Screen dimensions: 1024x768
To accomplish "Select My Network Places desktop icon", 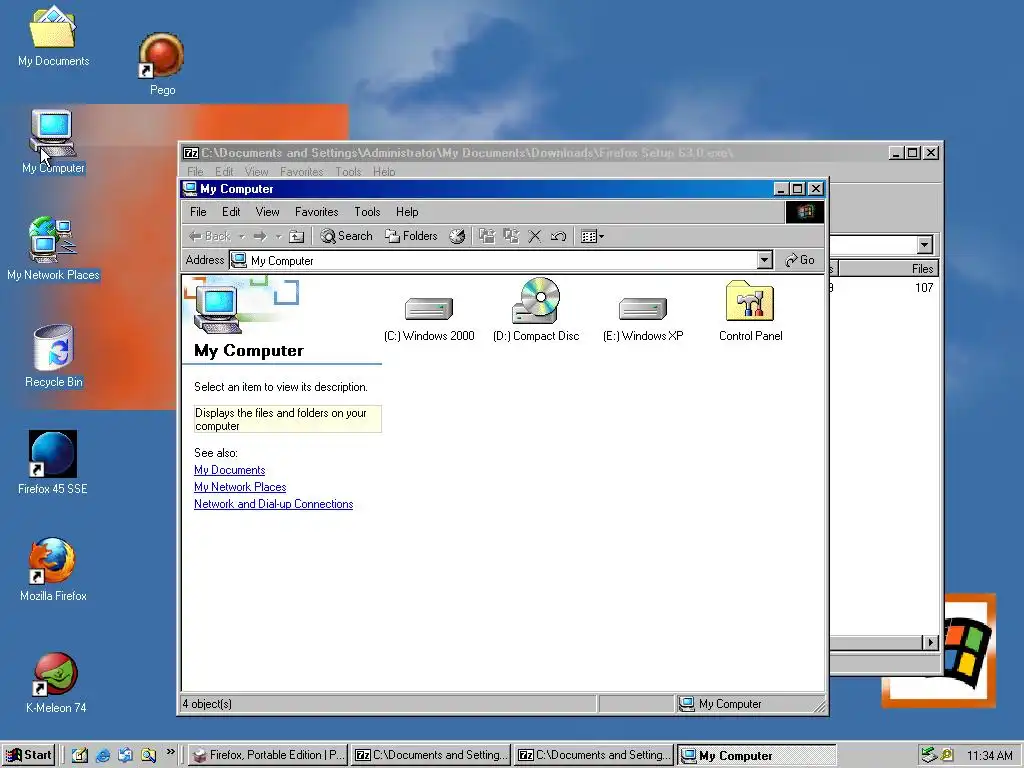I will click(x=53, y=249).
